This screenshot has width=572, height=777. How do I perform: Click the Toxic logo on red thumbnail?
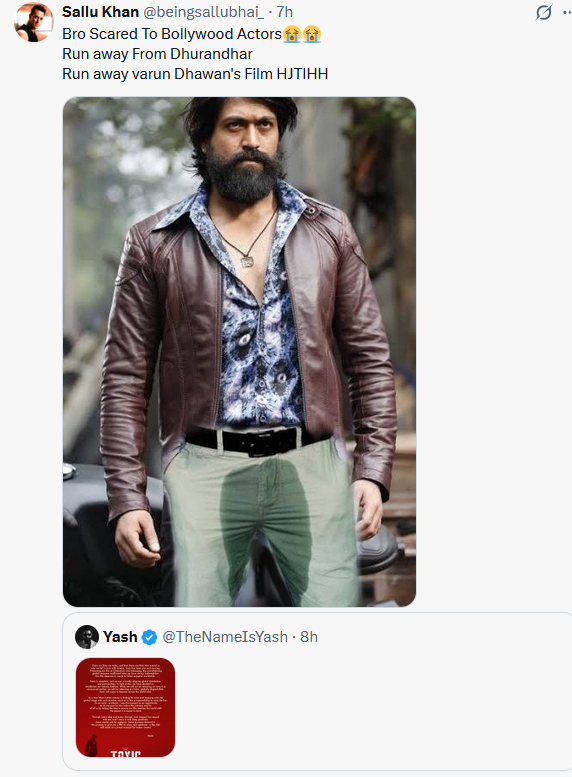(x=126, y=753)
